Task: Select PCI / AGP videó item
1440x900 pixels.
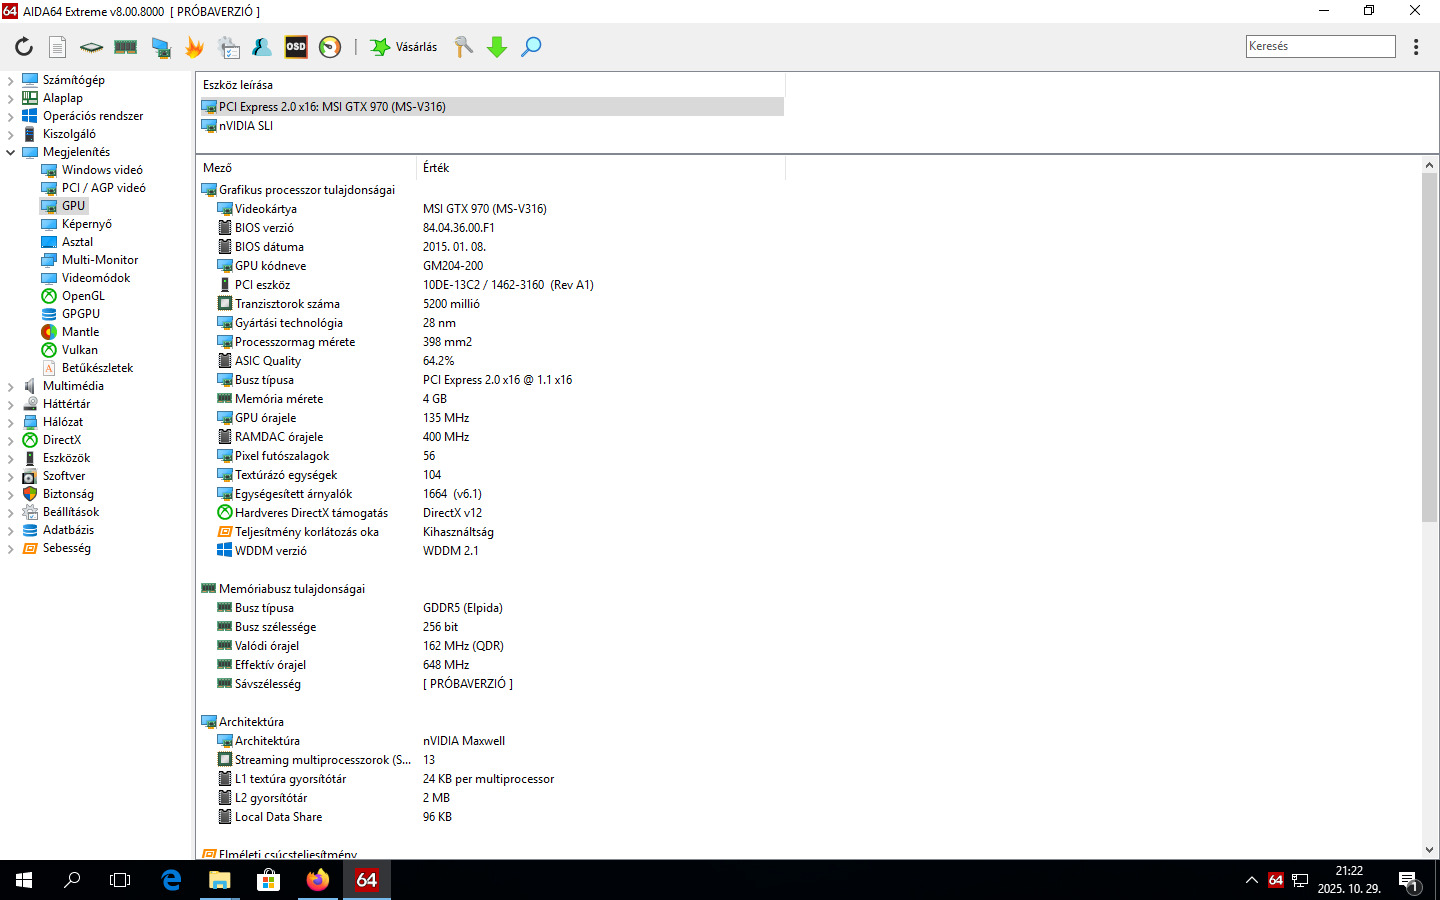Action: (x=103, y=188)
